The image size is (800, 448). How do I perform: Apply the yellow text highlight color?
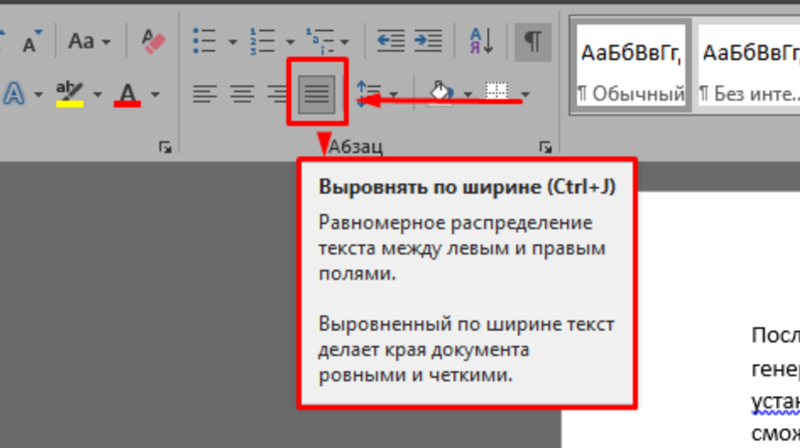click(70, 93)
